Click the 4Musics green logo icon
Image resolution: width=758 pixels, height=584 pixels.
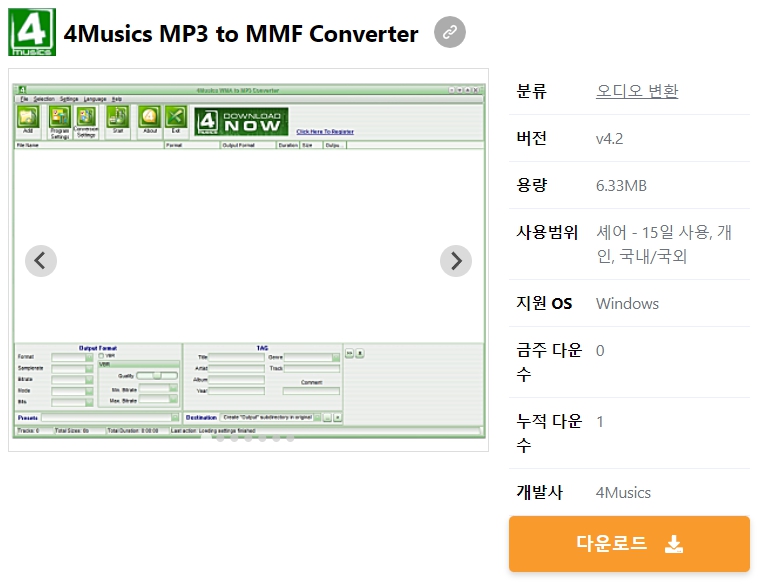(32, 32)
